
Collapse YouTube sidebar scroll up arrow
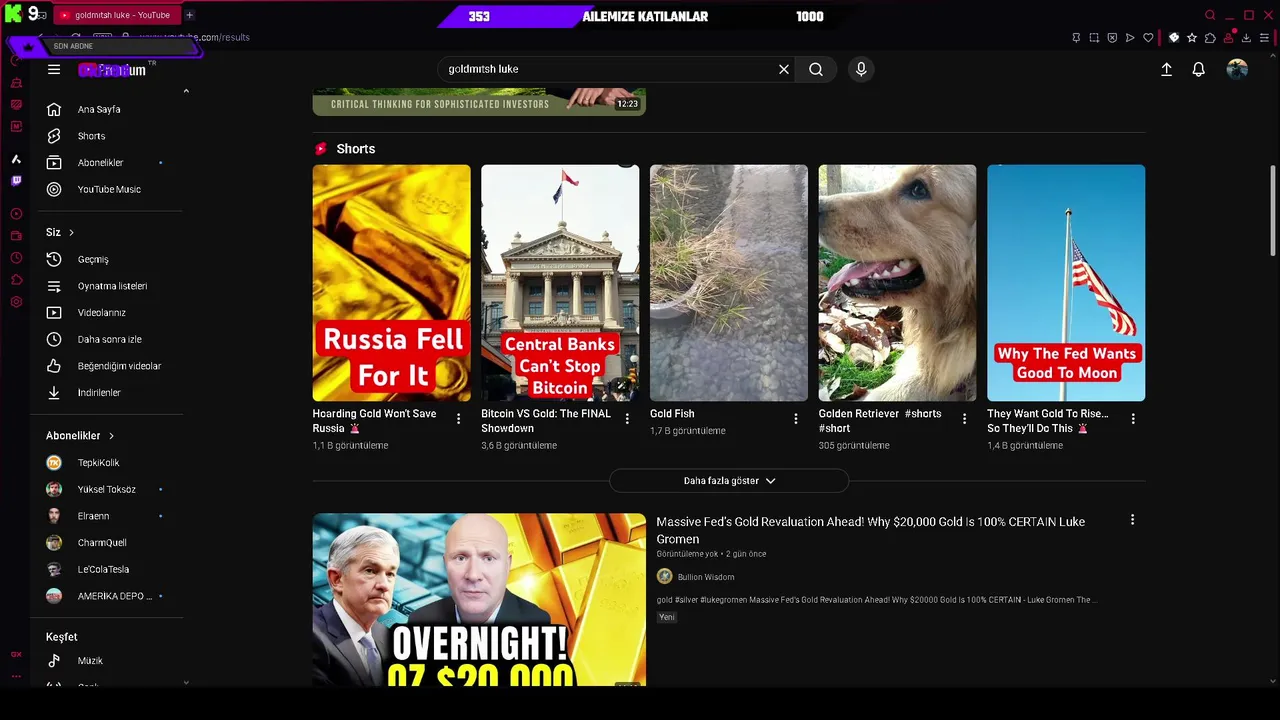click(186, 91)
